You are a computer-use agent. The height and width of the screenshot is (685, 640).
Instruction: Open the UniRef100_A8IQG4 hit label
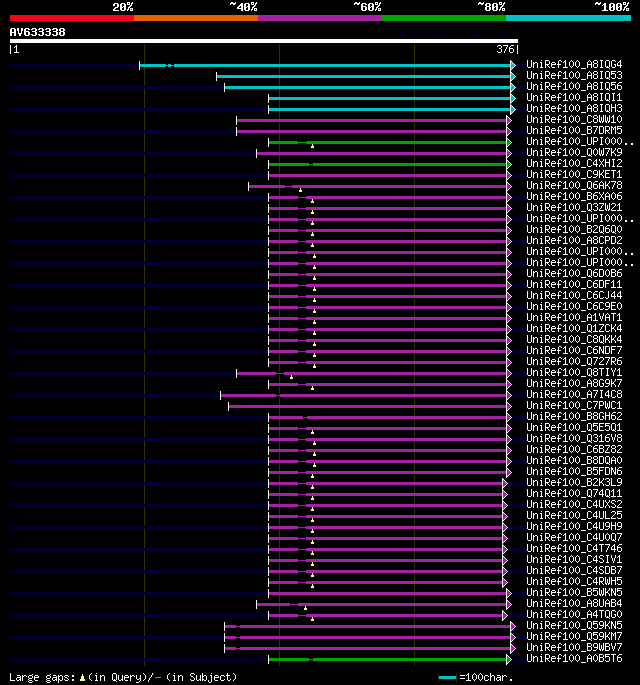574,65
